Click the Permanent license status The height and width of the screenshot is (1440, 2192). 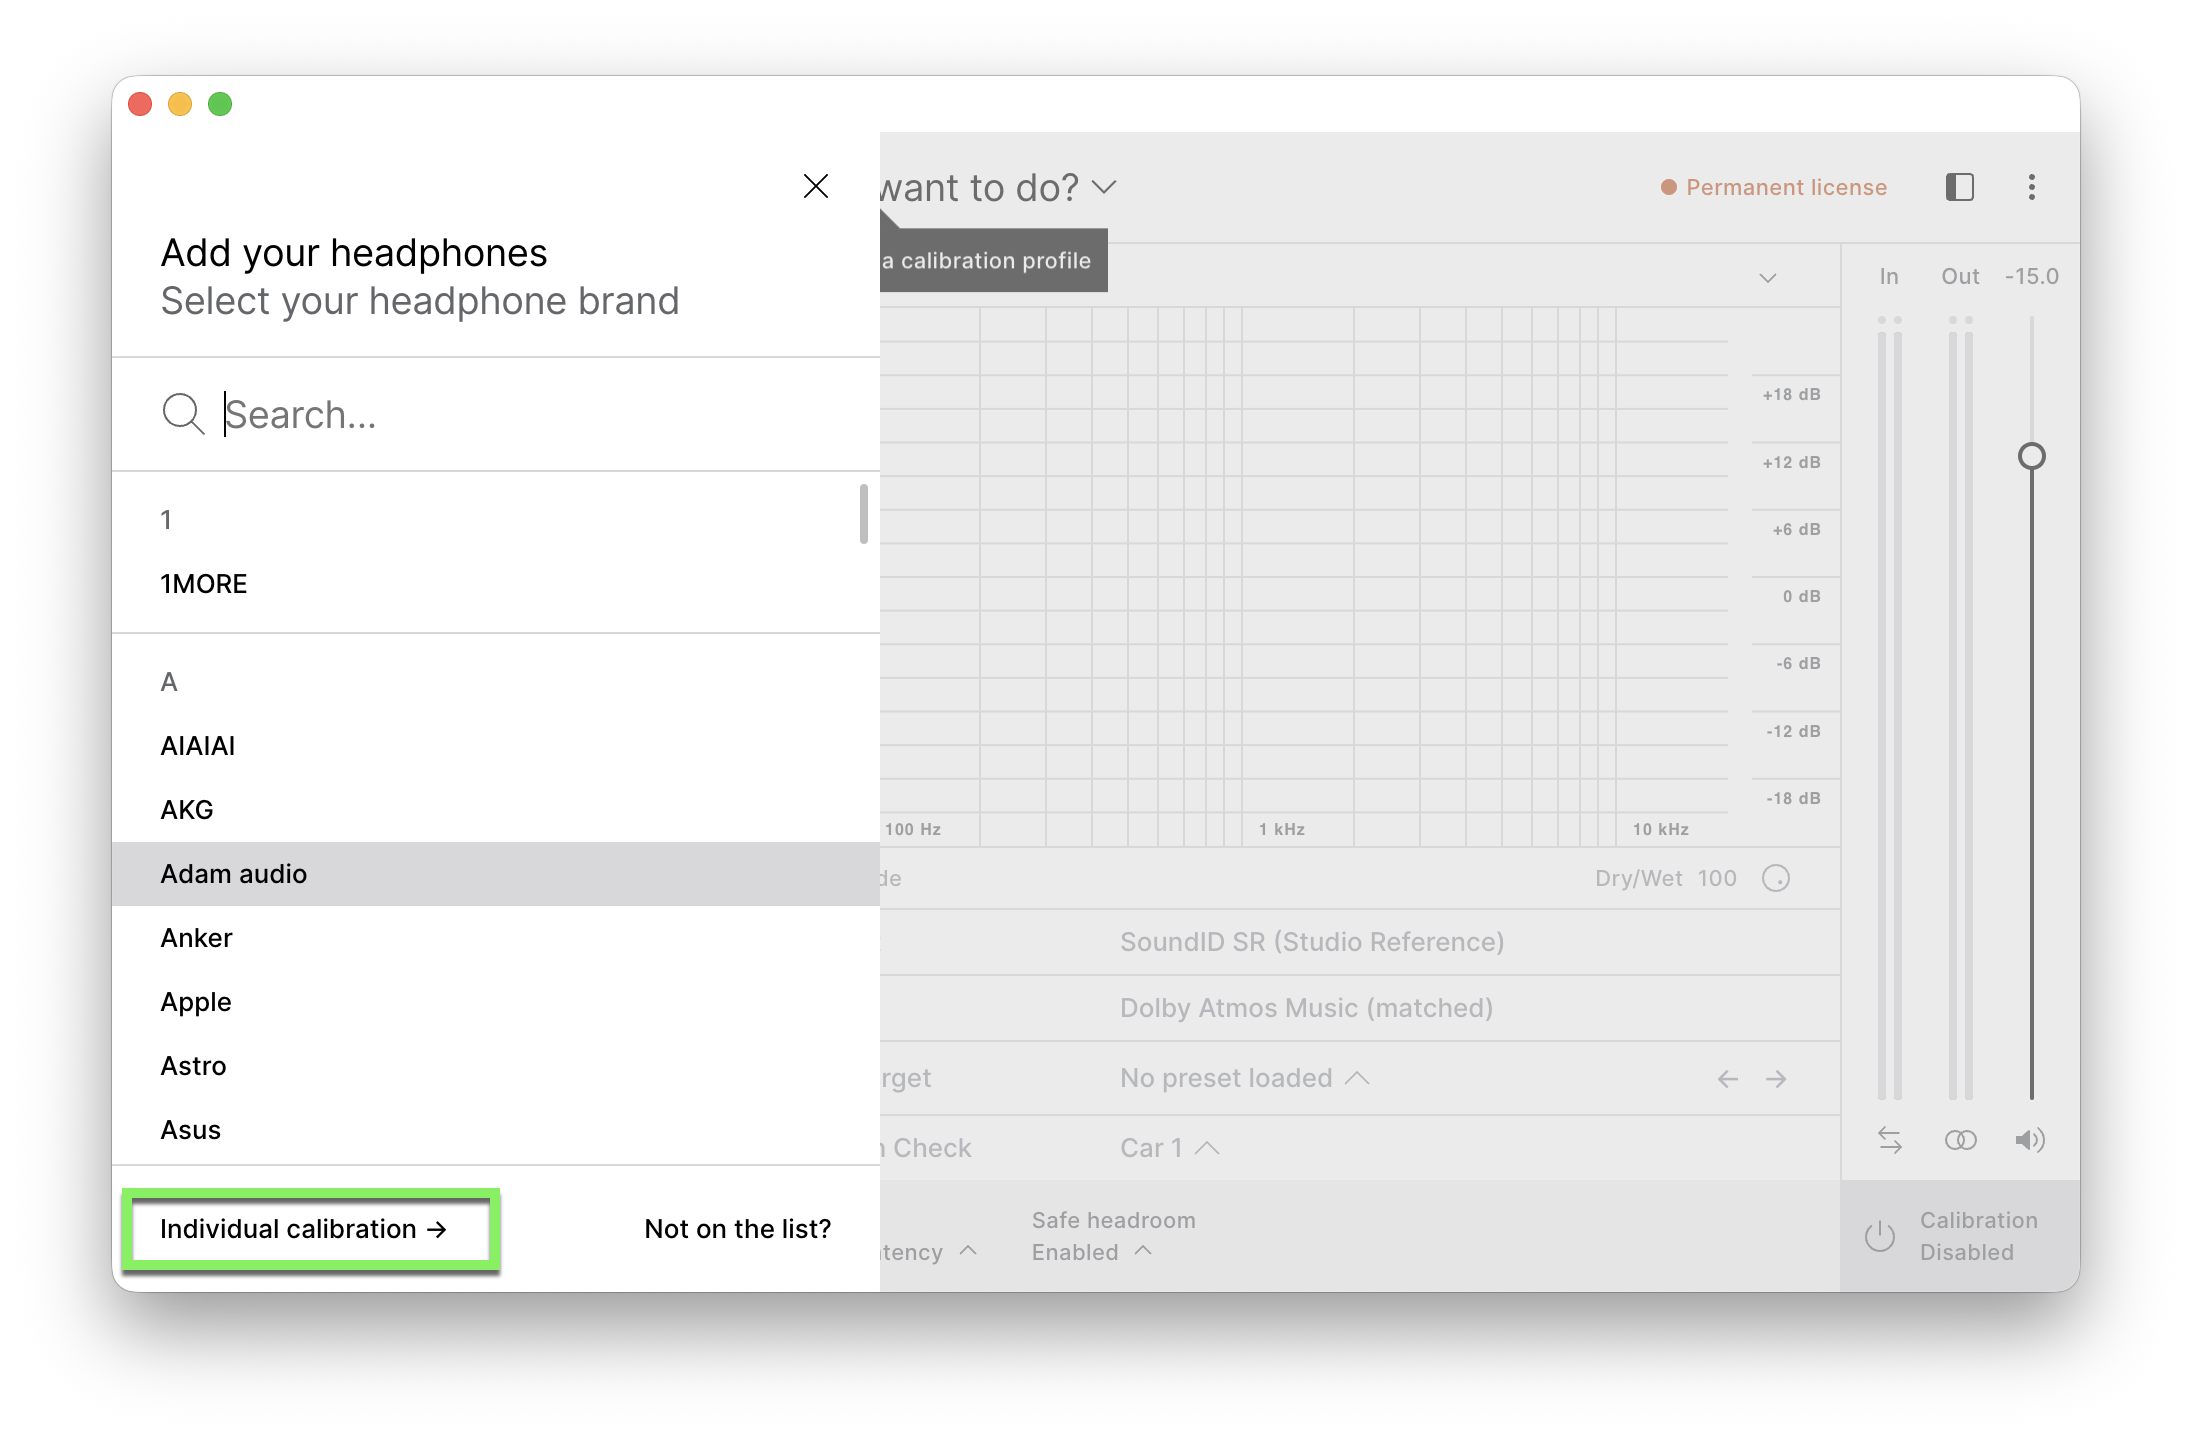tap(1774, 187)
